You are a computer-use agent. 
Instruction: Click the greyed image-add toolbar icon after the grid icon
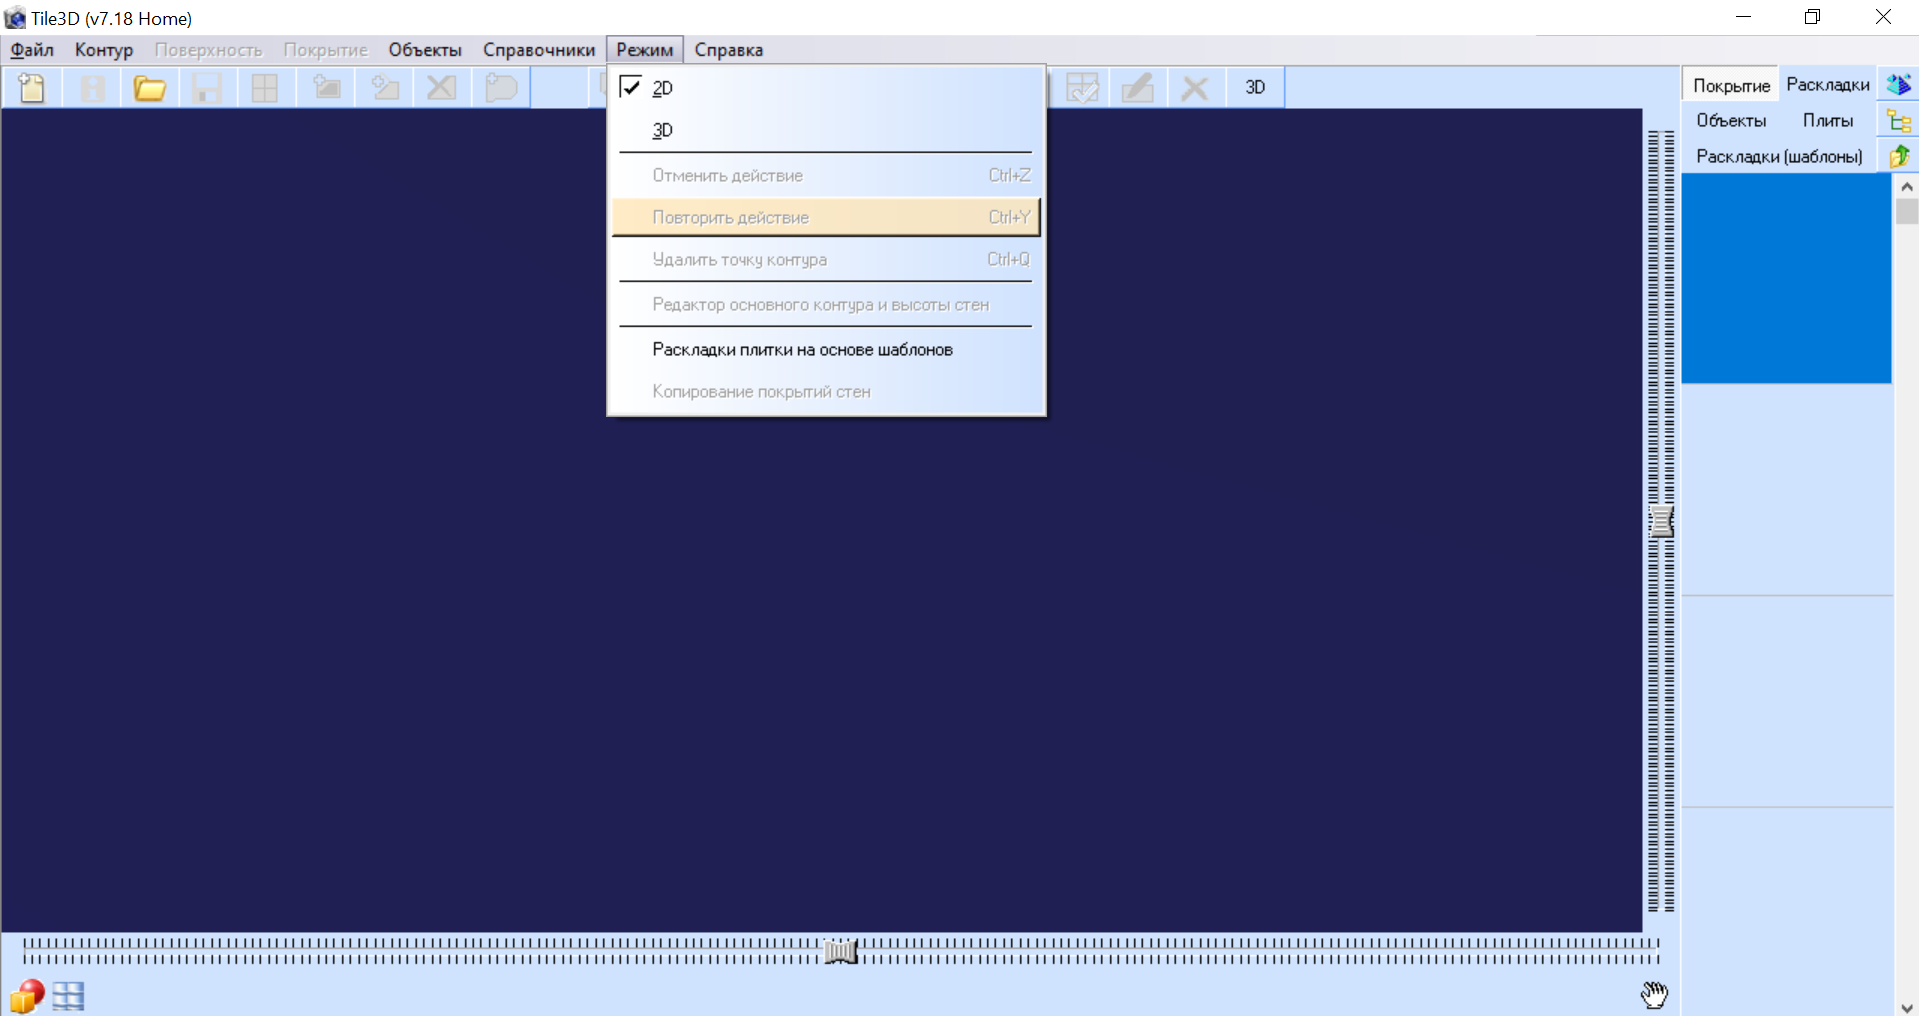click(327, 88)
